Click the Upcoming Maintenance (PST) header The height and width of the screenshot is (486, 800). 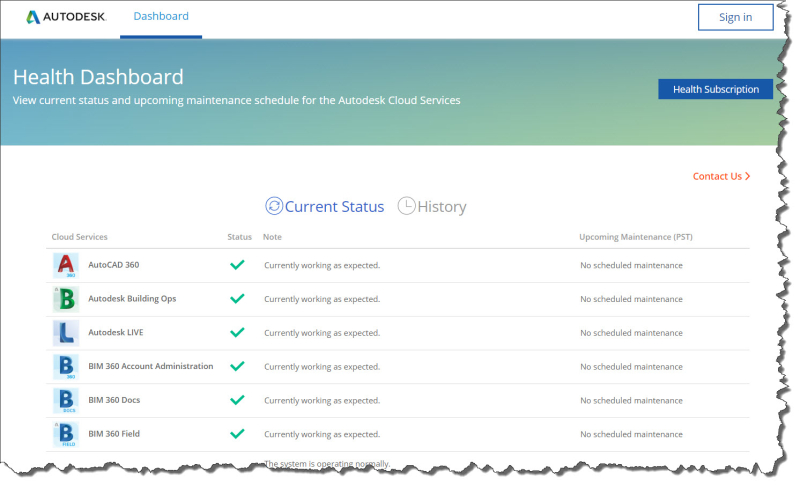[636, 237]
